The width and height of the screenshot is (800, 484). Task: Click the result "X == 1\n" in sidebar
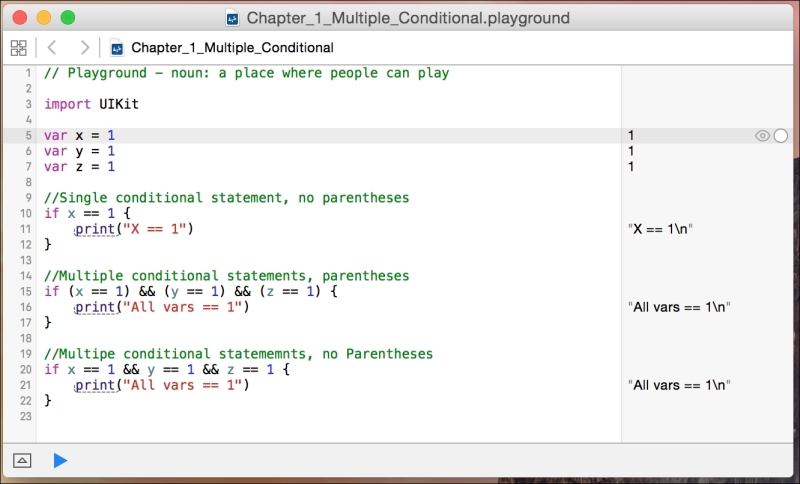[660, 229]
